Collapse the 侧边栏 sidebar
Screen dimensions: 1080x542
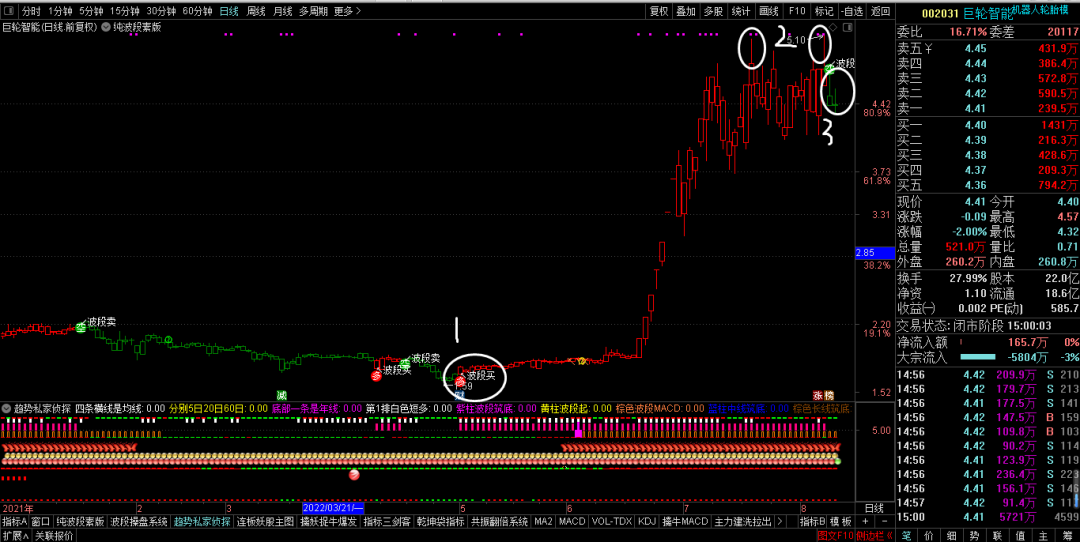(x=875, y=535)
